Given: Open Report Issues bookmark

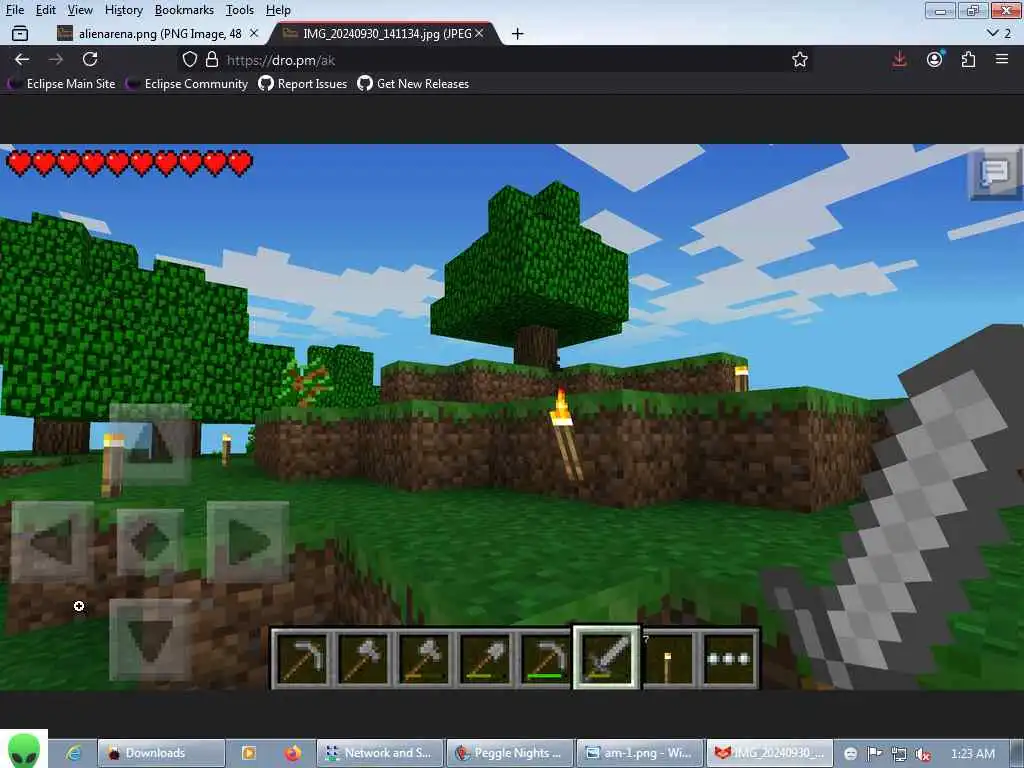Looking at the screenshot, I should 302,84.
